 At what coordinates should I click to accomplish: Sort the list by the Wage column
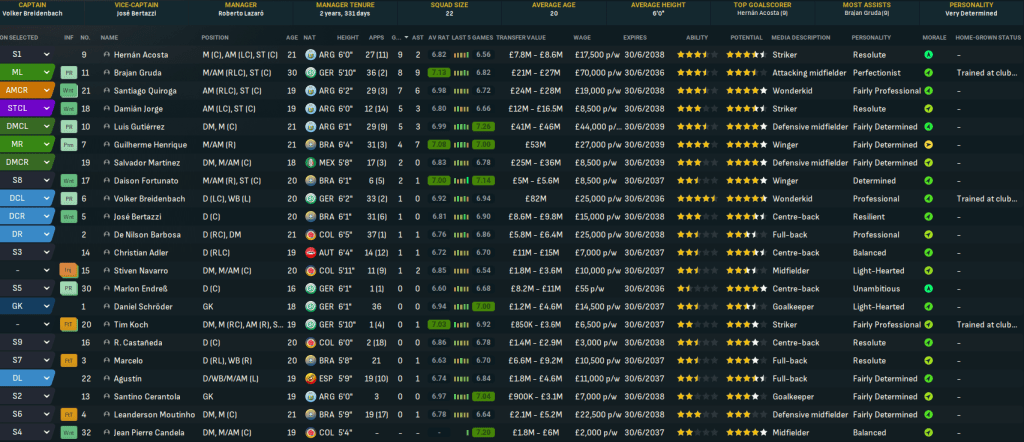tap(583, 36)
